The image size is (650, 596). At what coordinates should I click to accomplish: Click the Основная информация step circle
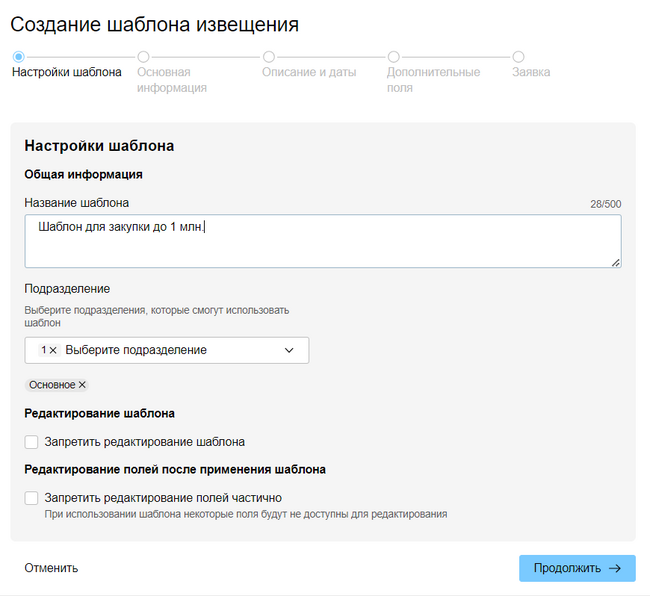pos(143,57)
